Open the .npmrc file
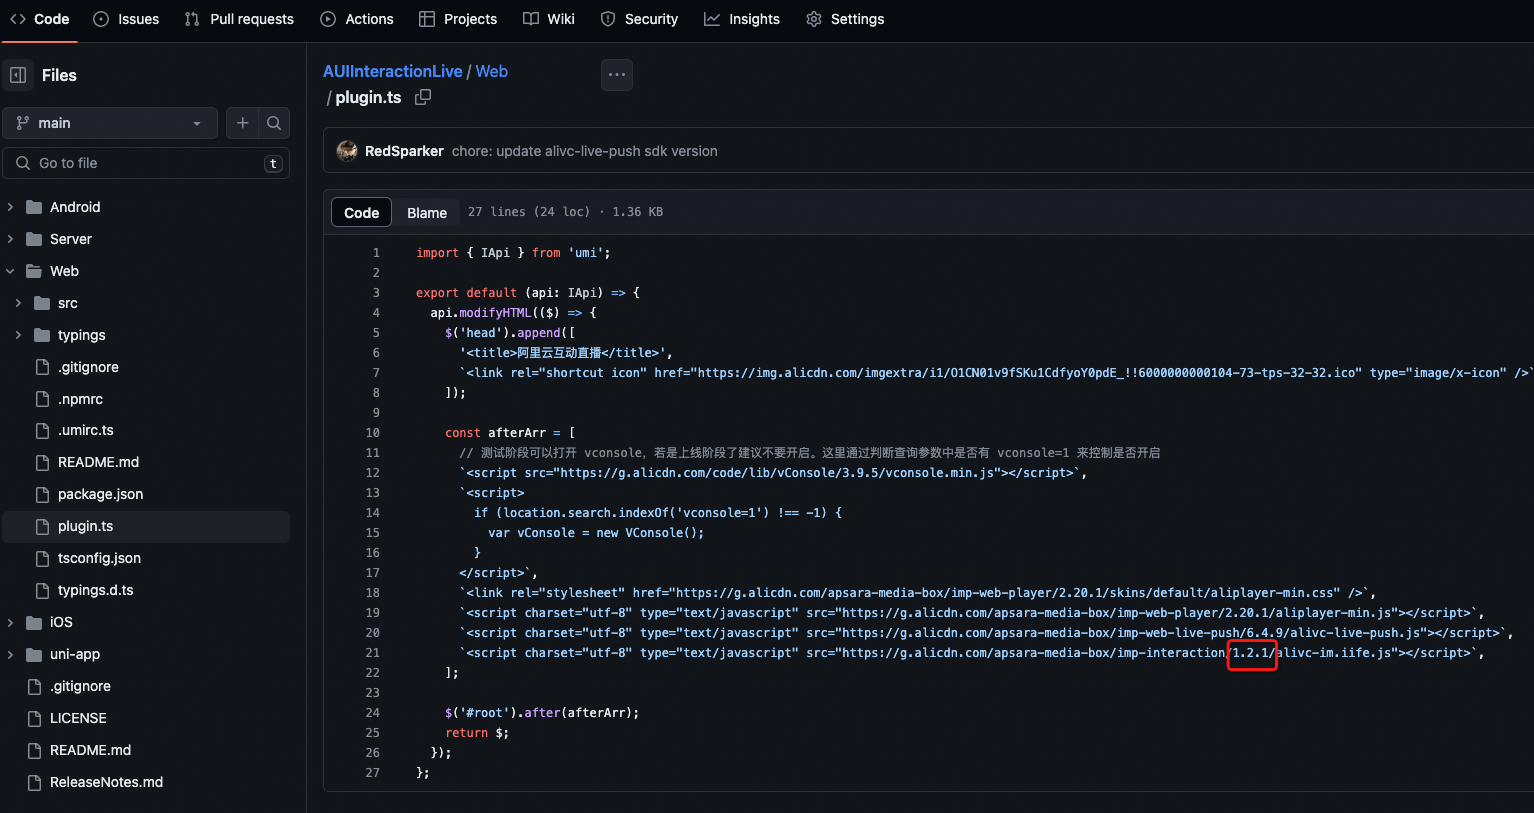 (x=80, y=399)
